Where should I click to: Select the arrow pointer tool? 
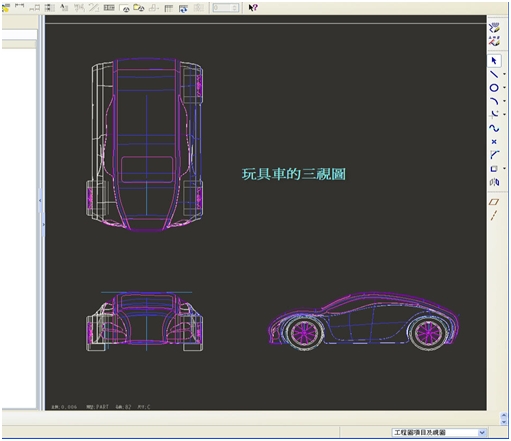click(494, 61)
